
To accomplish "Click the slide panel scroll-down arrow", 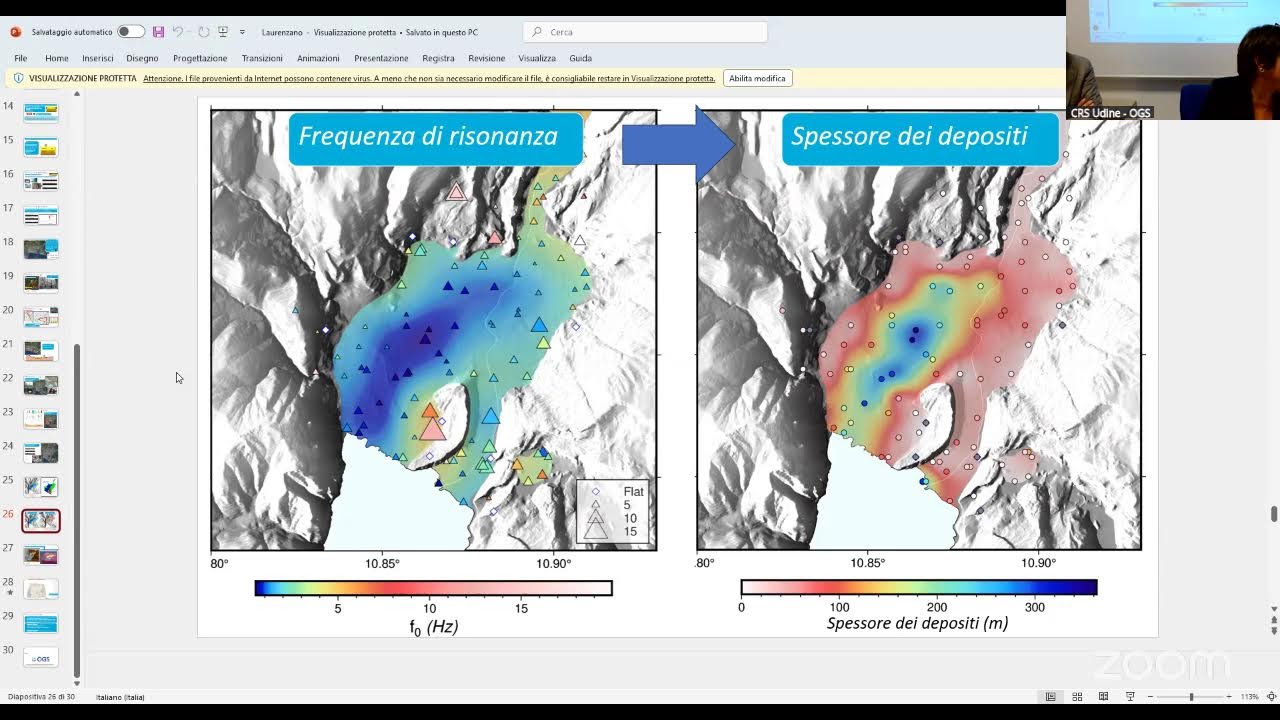I will pyautogui.click(x=77, y=683).
